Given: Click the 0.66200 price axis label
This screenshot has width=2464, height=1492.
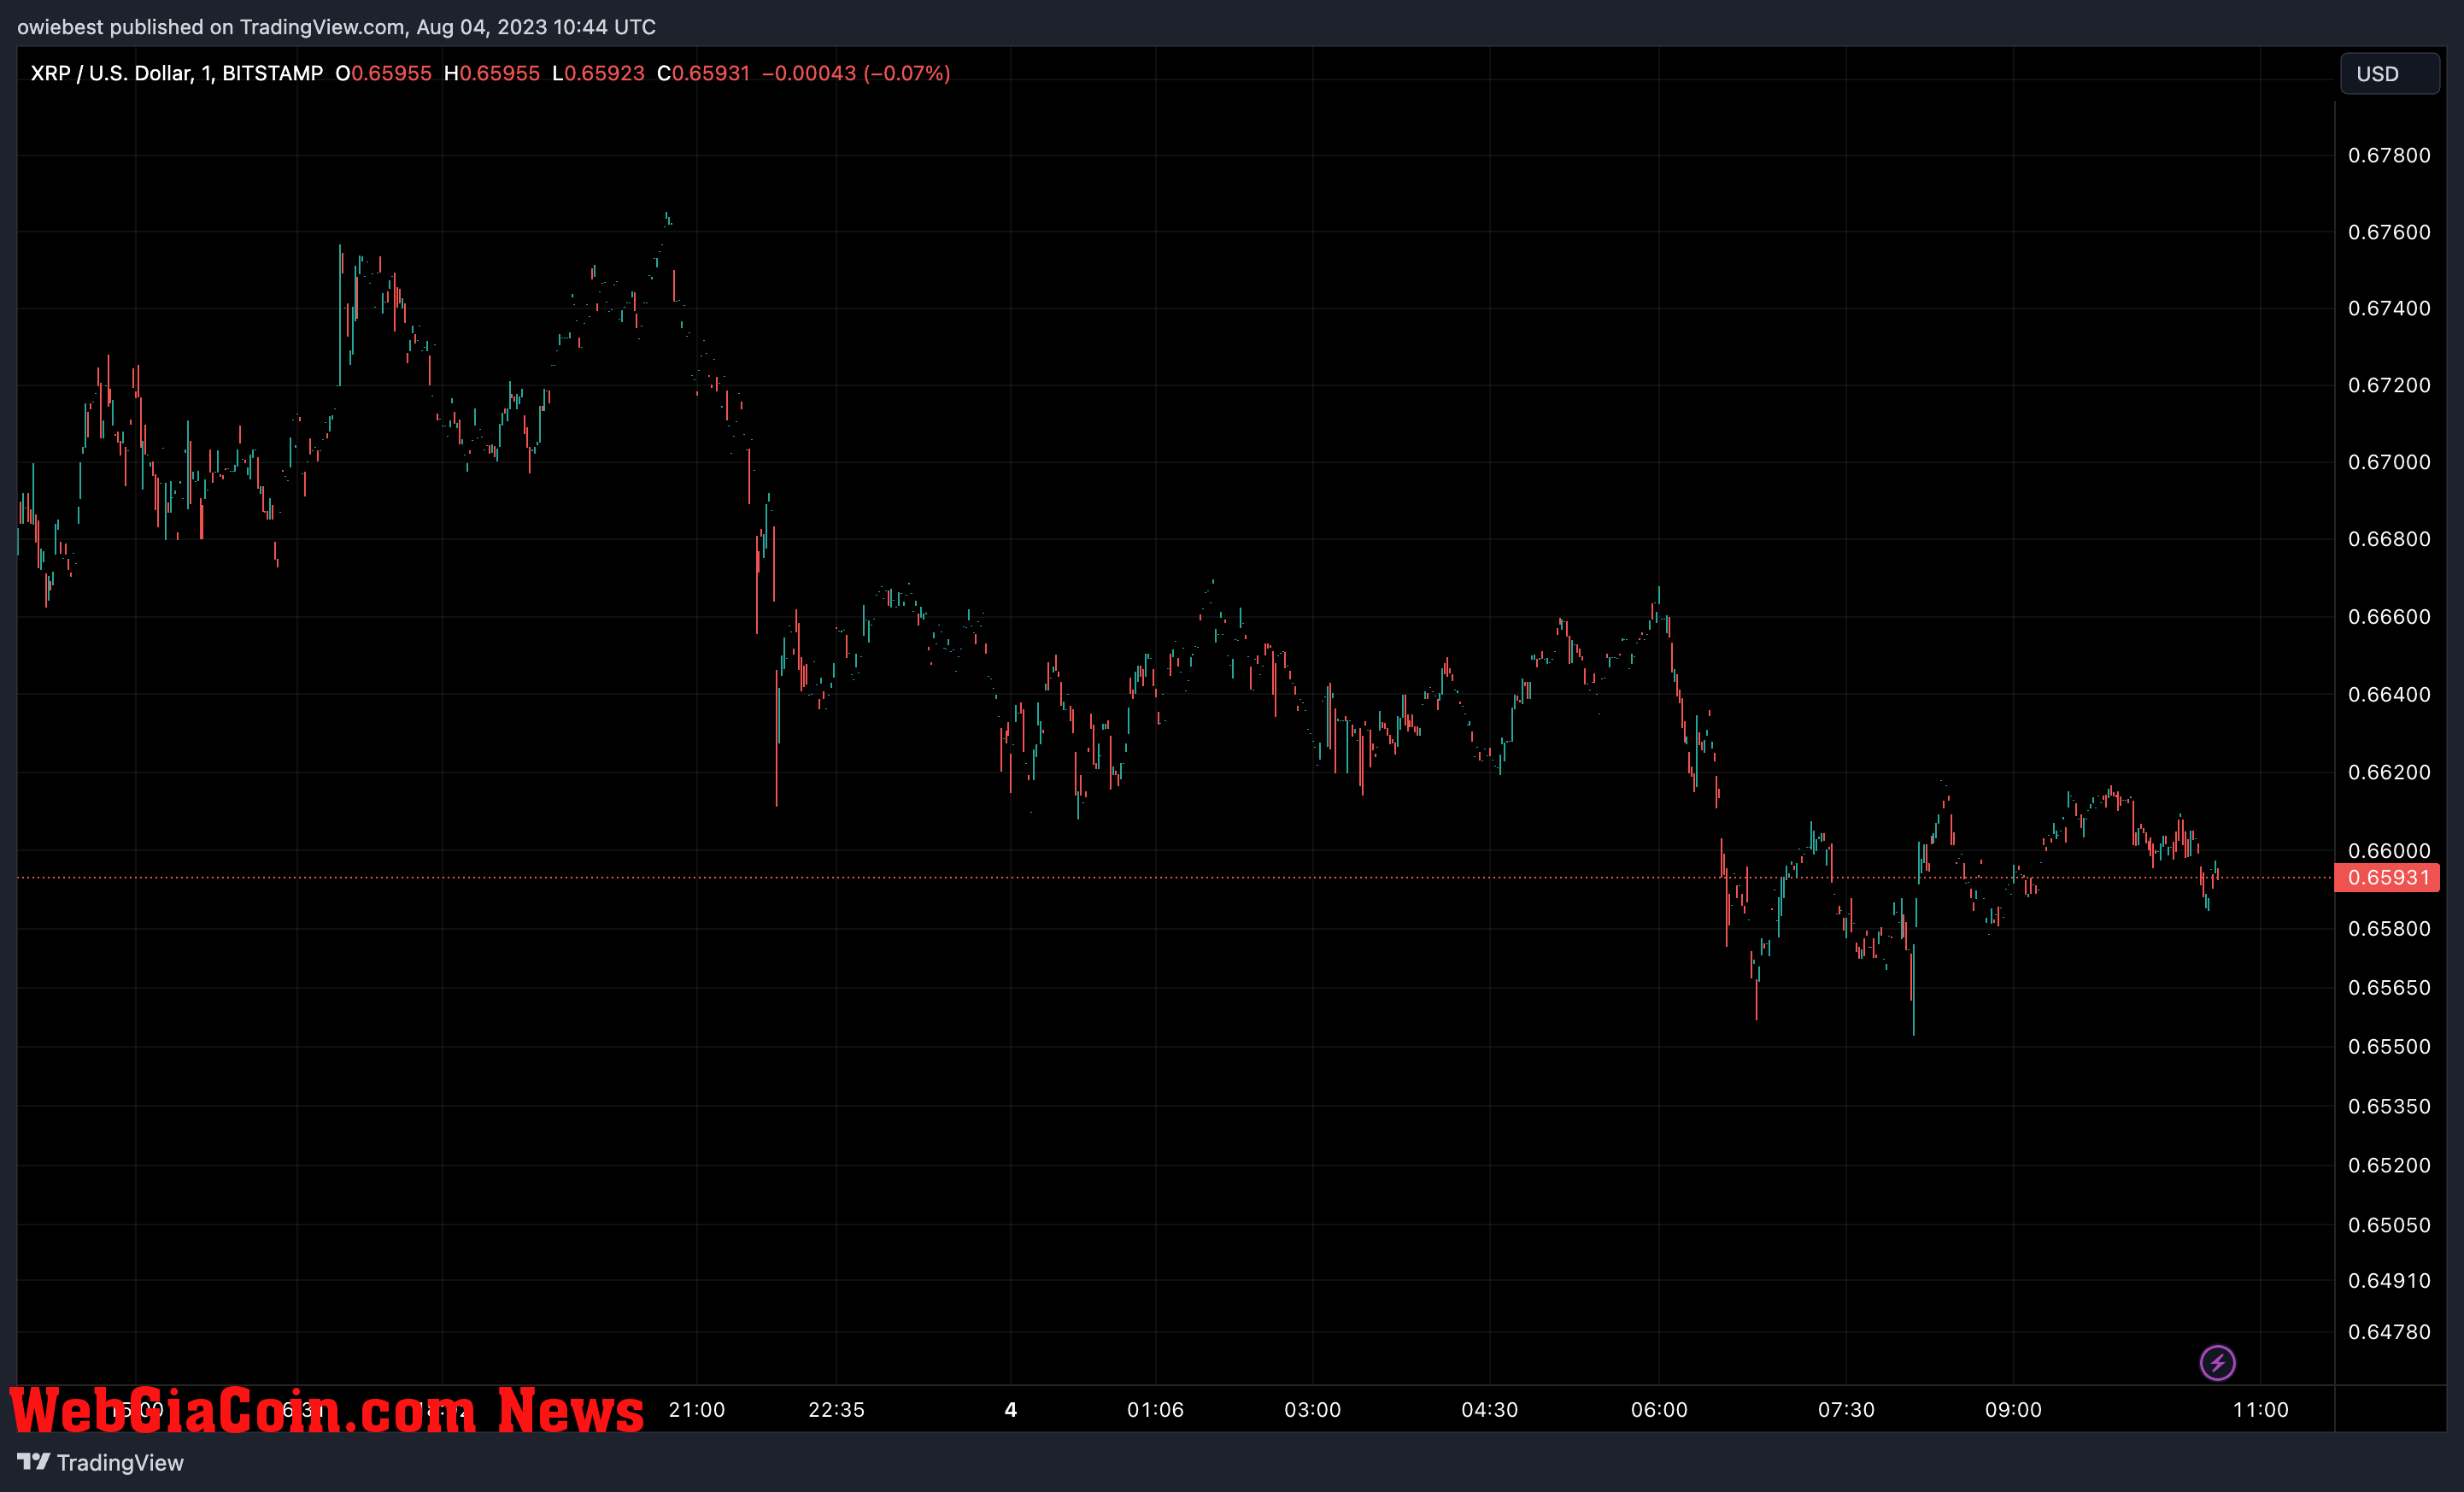Looking at the screenshot, I should click(2389, 772).
